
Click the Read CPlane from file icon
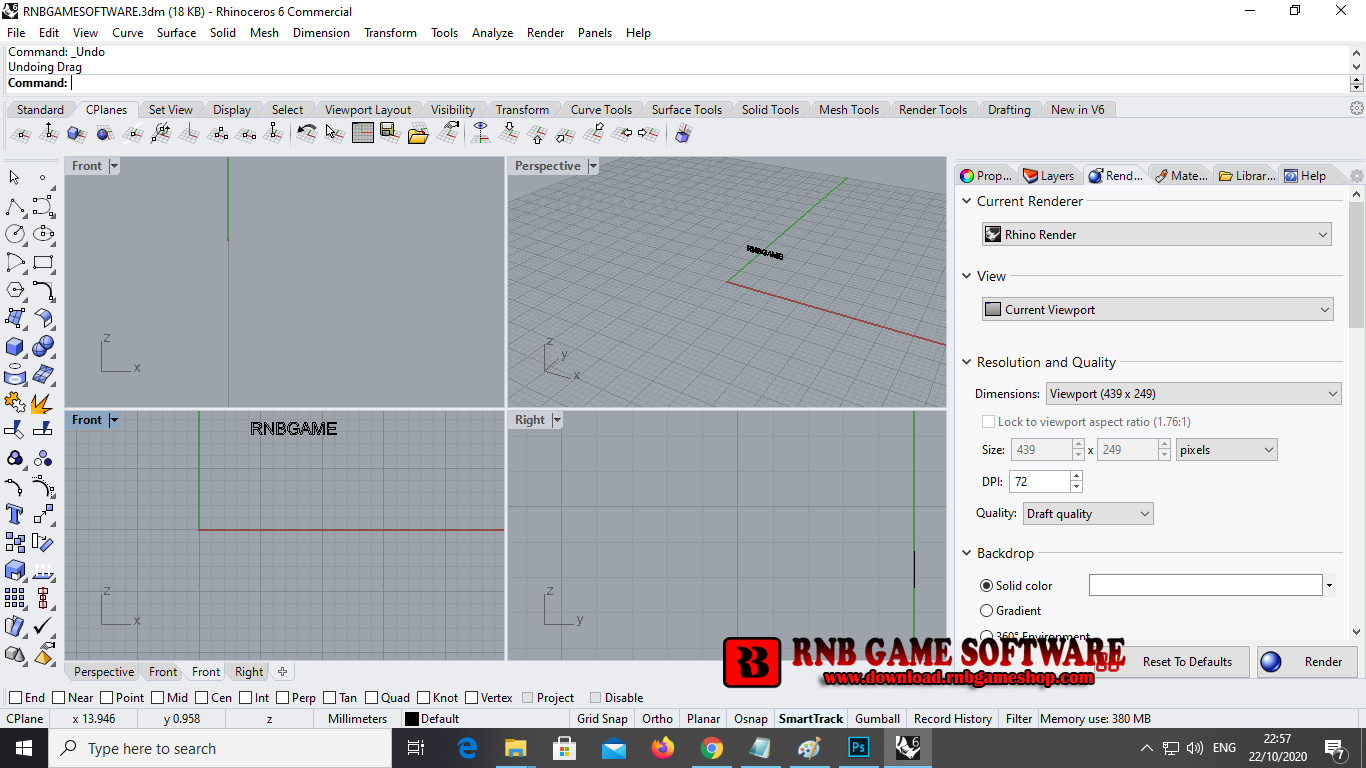pos(418,132)
